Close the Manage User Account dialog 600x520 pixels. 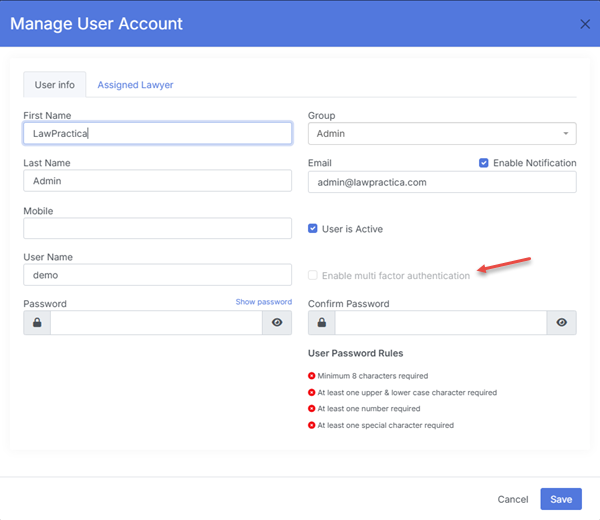pos(585,23)
